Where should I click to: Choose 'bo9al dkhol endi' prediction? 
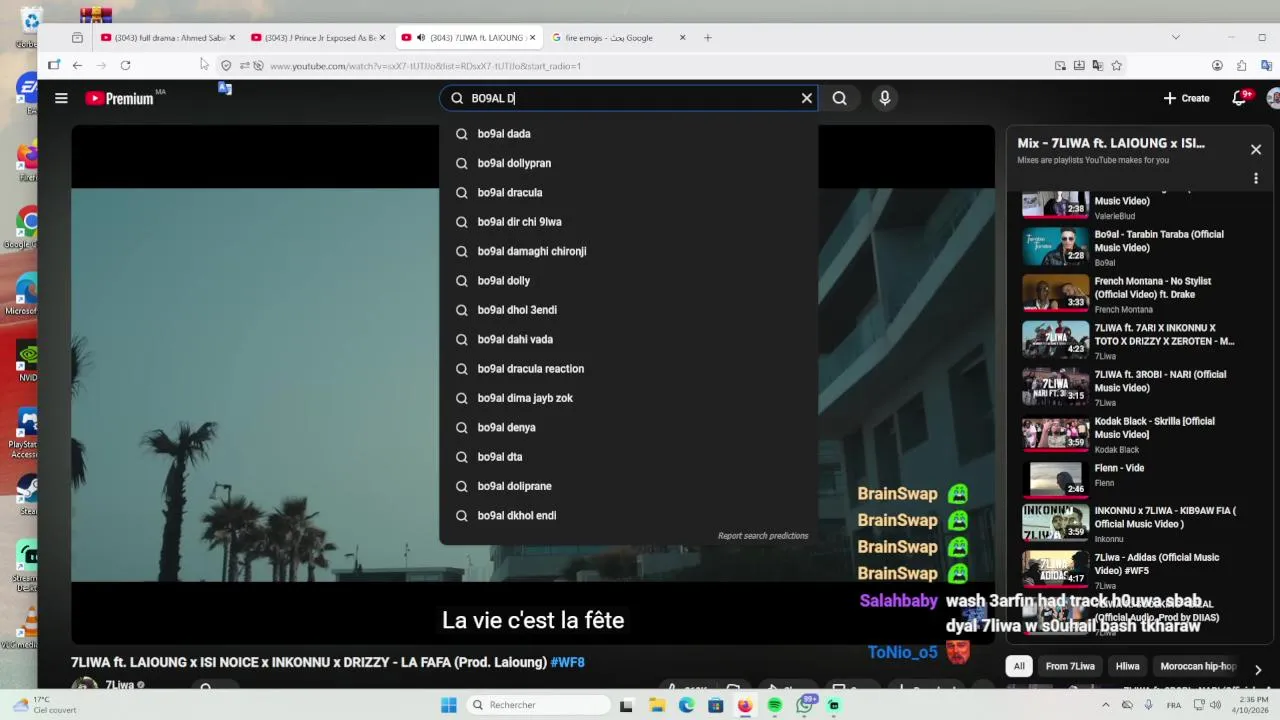(x=628, y=516)
